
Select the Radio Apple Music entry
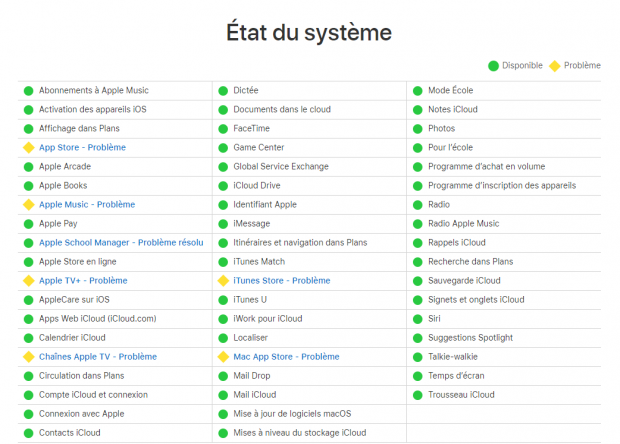click(463, 223)
